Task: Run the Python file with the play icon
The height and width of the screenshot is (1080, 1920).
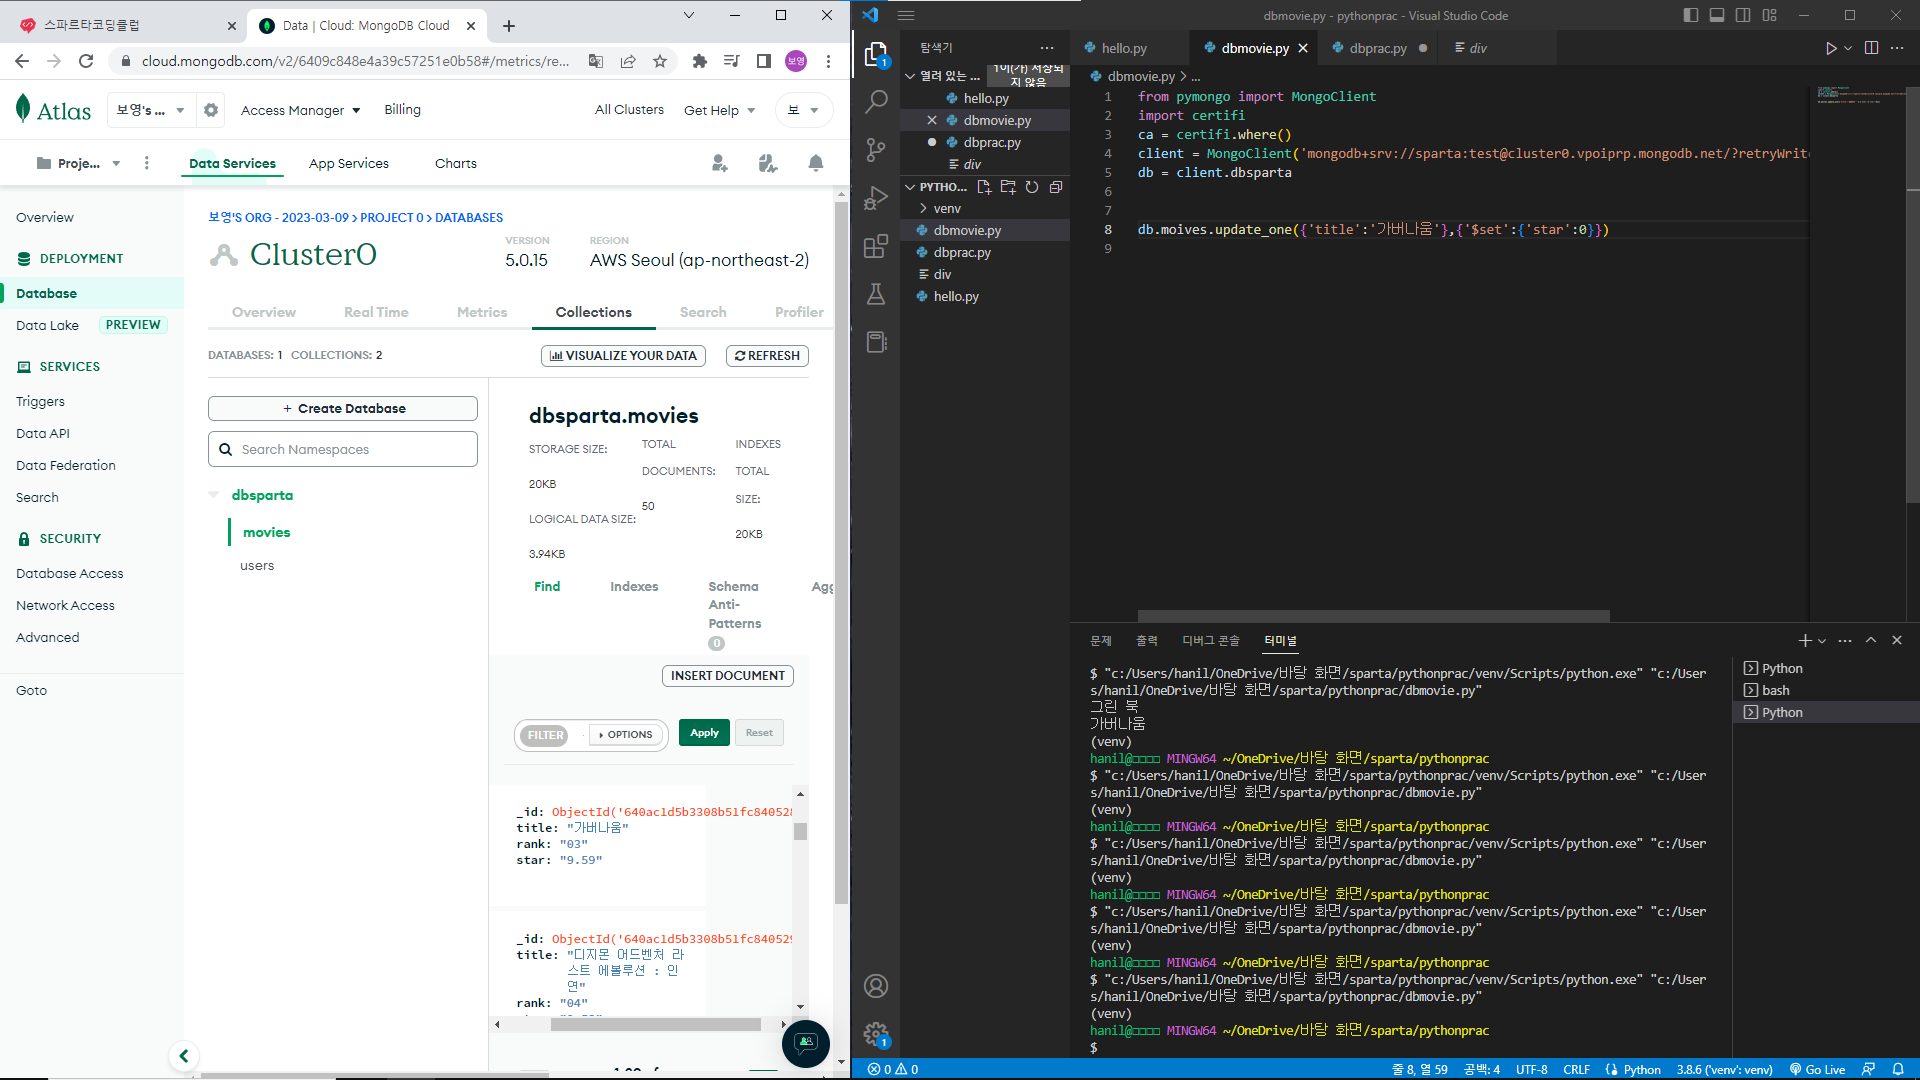Action: click(x=1830, y=48)
